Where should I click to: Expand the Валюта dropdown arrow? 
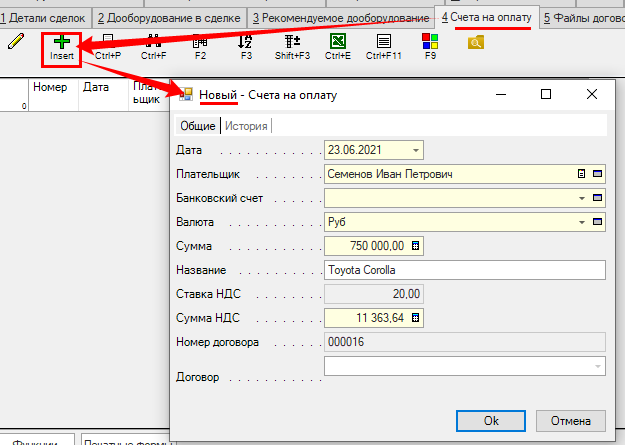click(x=581, y=222)
